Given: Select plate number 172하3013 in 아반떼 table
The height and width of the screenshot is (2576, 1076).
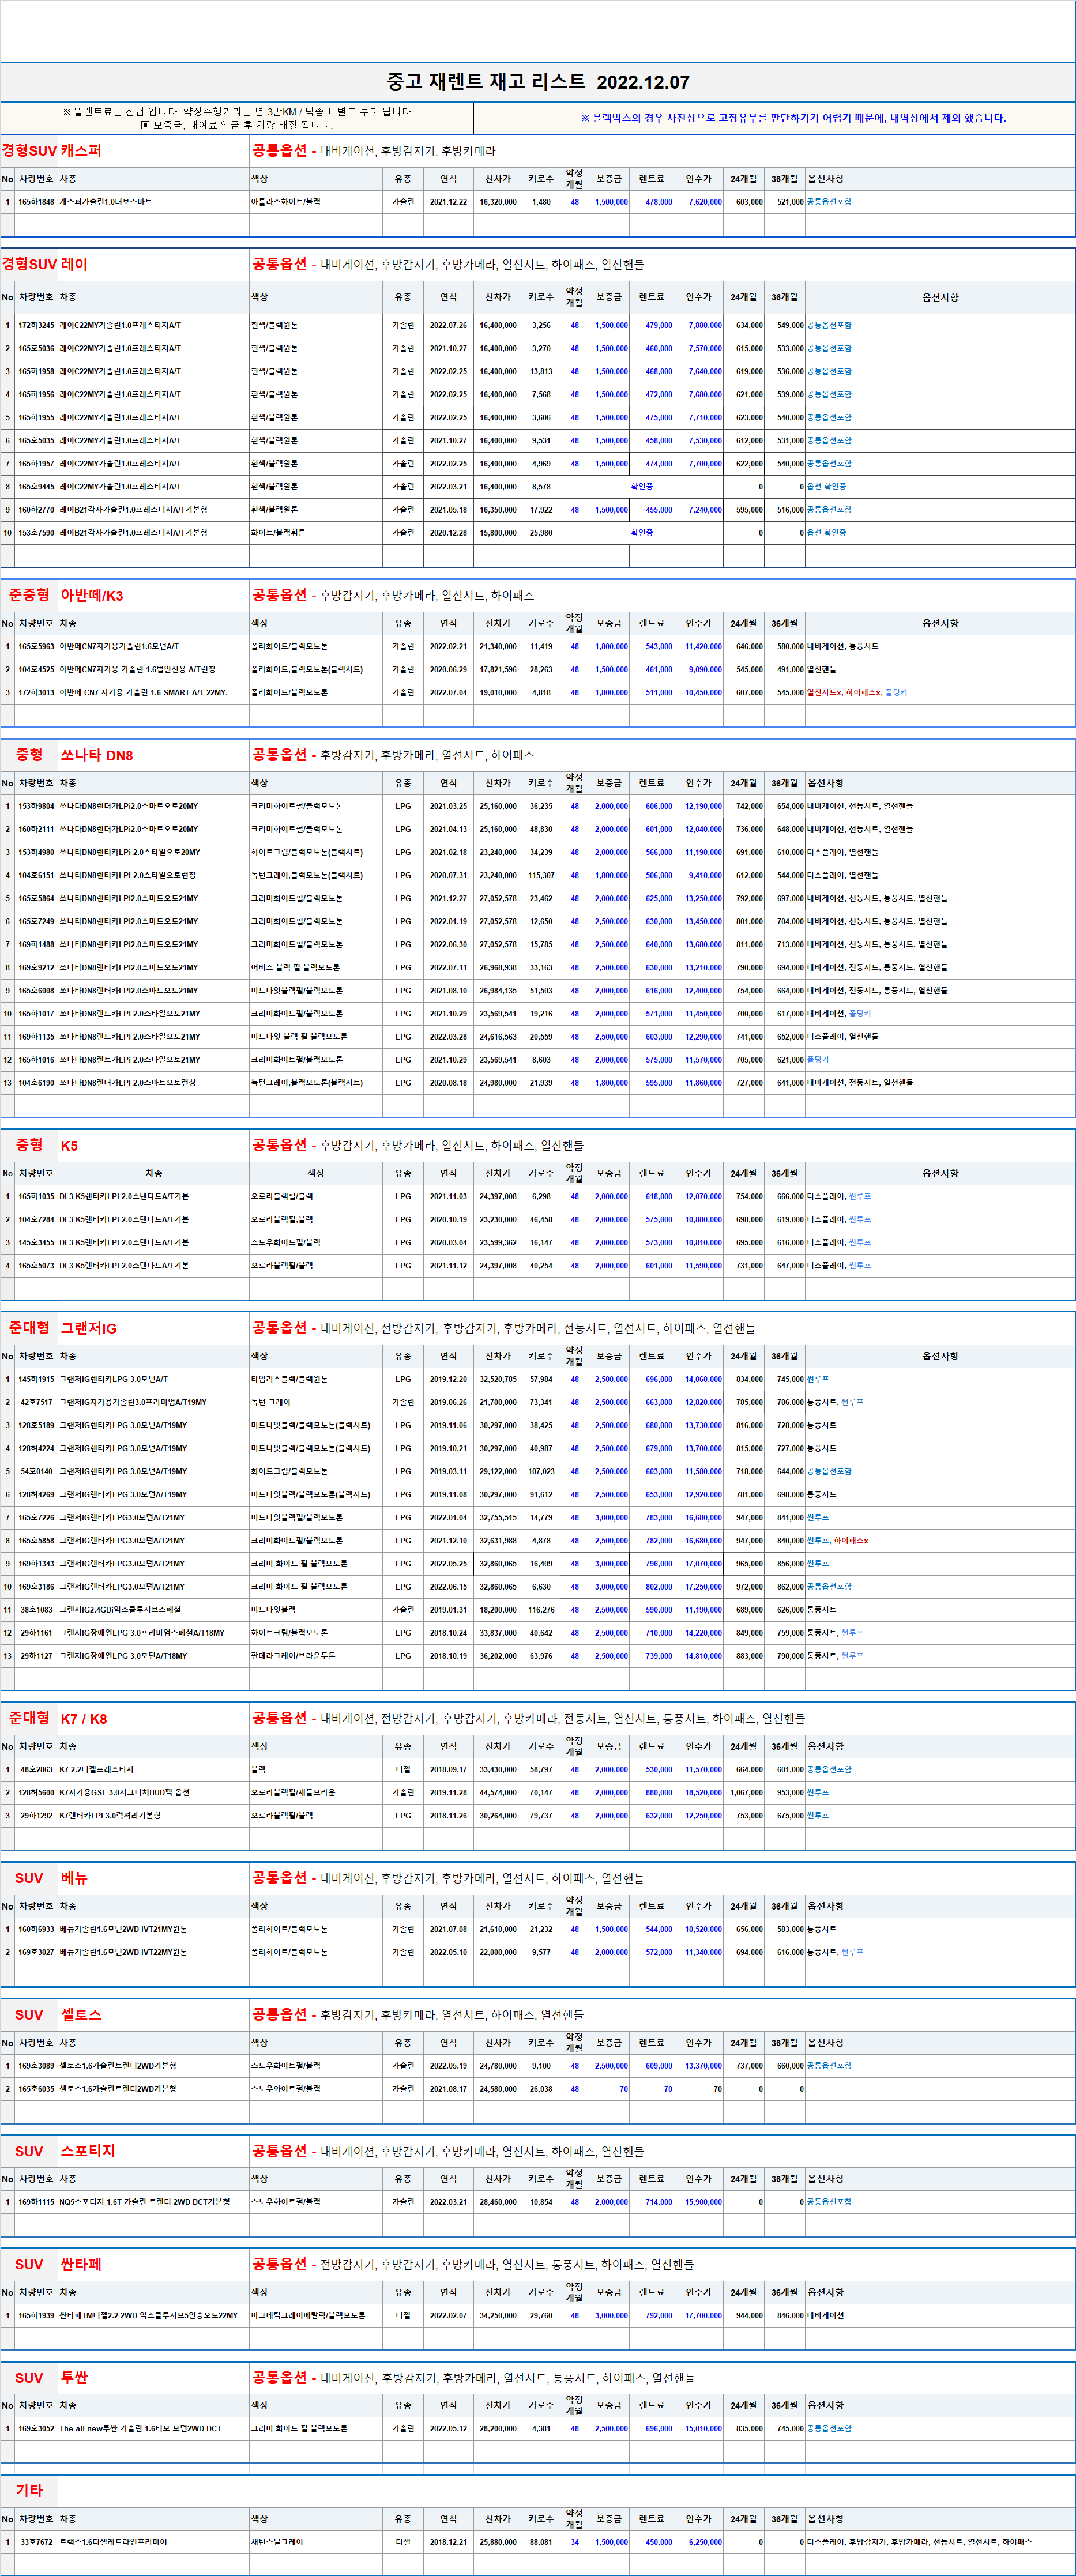Looking at the screenshot, I should coord(36,693).
